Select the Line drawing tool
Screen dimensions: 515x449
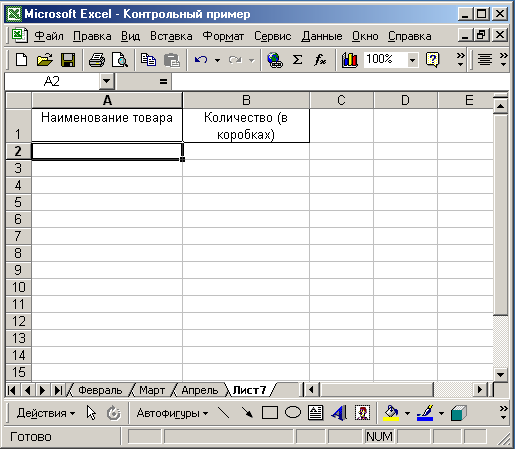pos(223,413)
